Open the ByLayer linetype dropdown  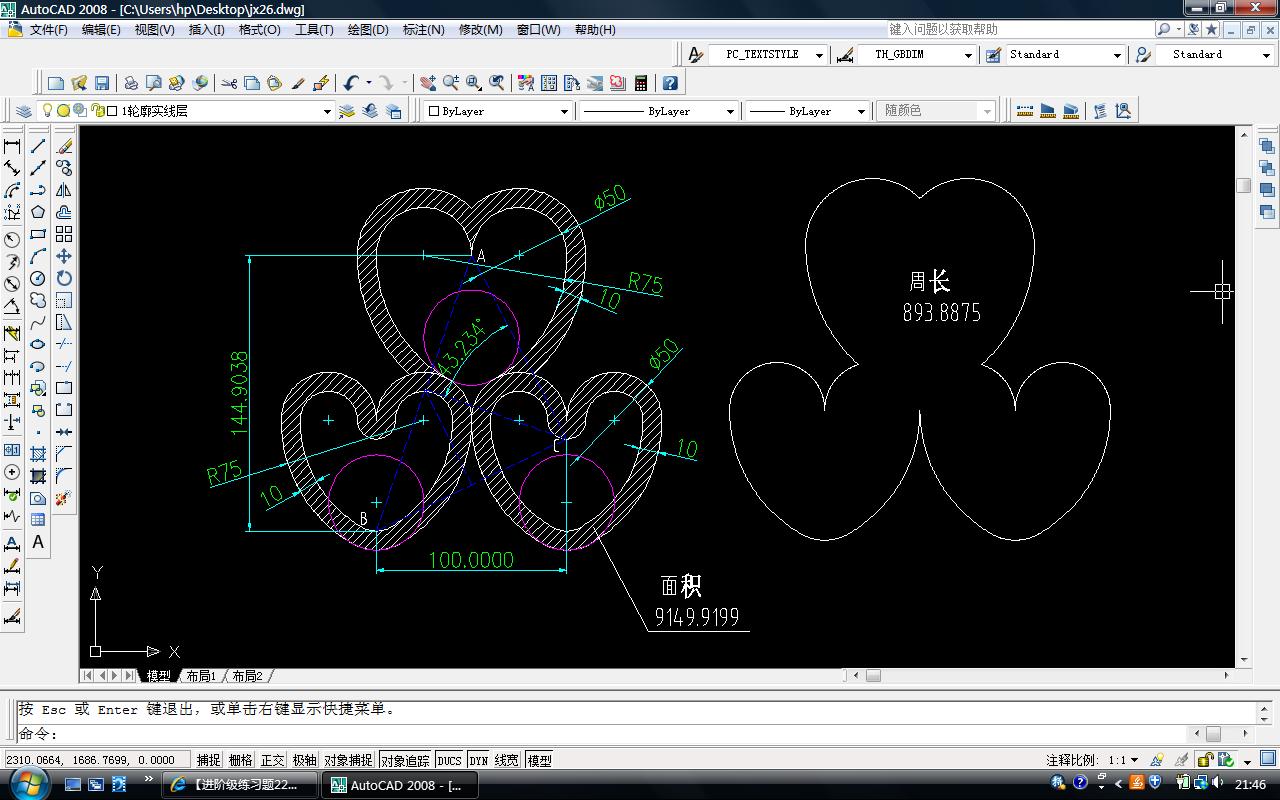pyautogui.click(x=730, y=111)
